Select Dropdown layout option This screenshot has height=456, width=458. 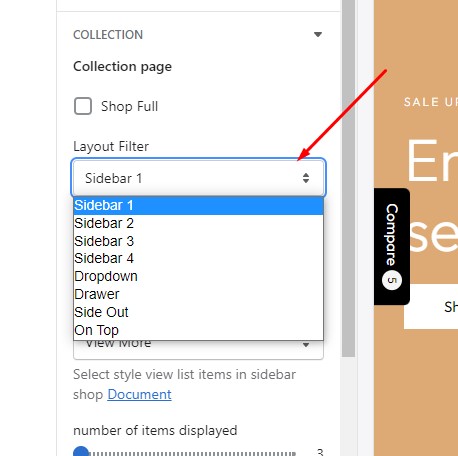[x=198, y=276]
